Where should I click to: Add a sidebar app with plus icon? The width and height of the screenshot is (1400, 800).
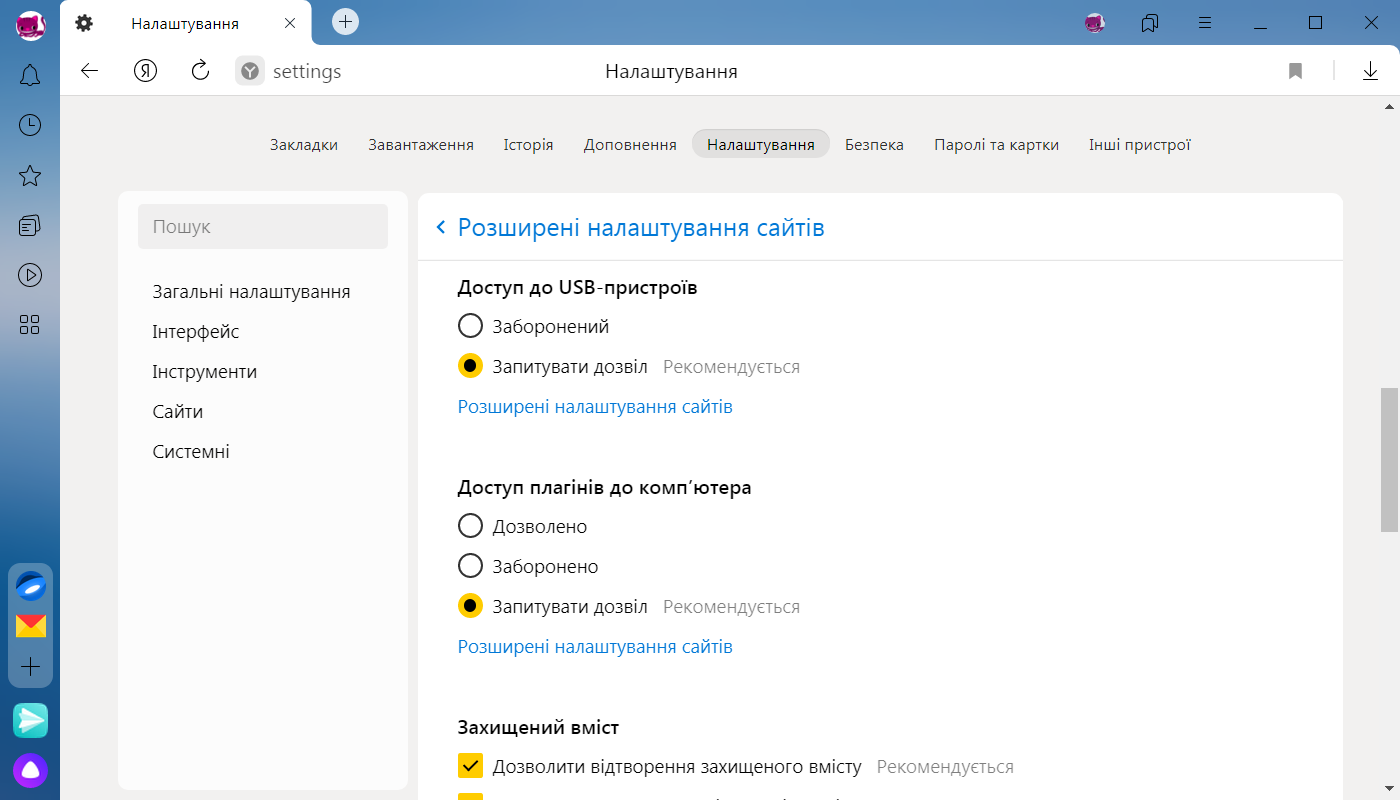[x=31, y=666]
